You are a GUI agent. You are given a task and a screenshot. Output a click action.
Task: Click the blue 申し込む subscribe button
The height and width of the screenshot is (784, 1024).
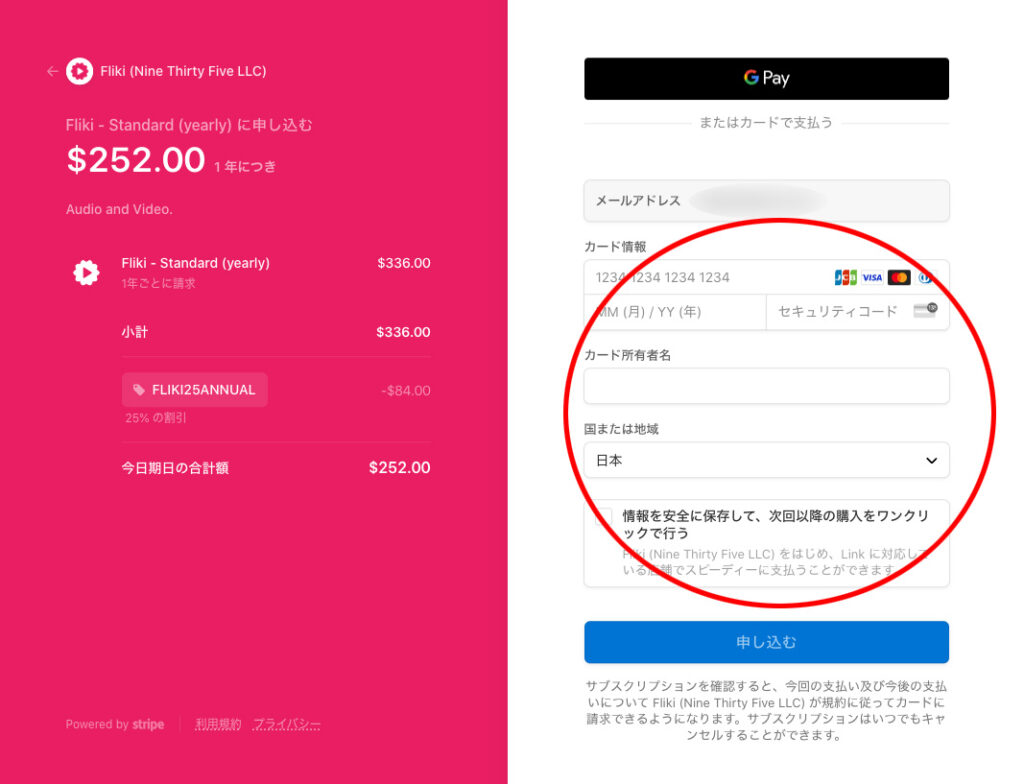coord(766,642)
